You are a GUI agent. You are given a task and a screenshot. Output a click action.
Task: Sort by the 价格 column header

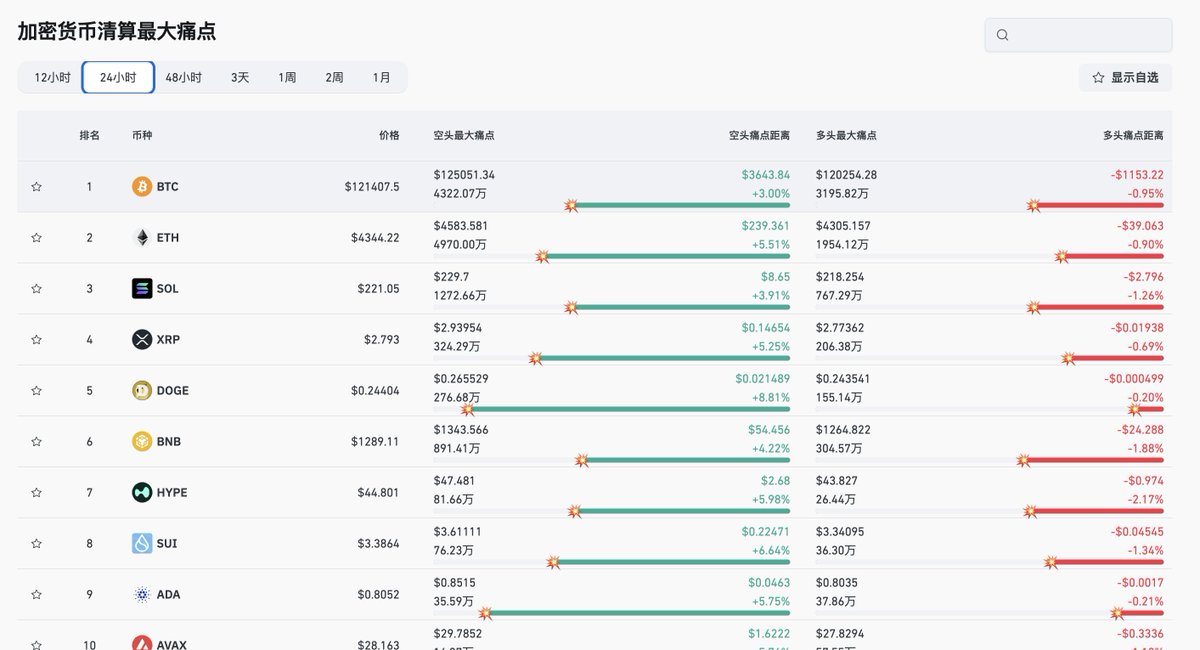(388, 135)
